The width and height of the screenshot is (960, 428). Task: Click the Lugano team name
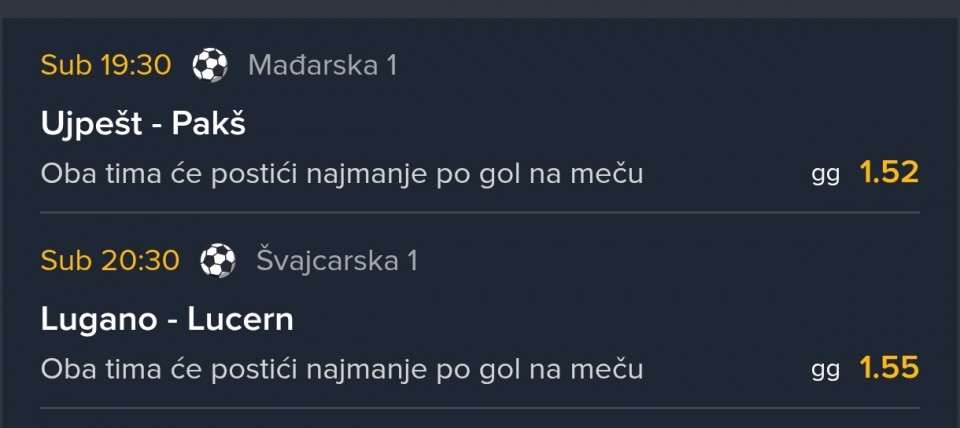pyautogui.click(x=100, y=321)
